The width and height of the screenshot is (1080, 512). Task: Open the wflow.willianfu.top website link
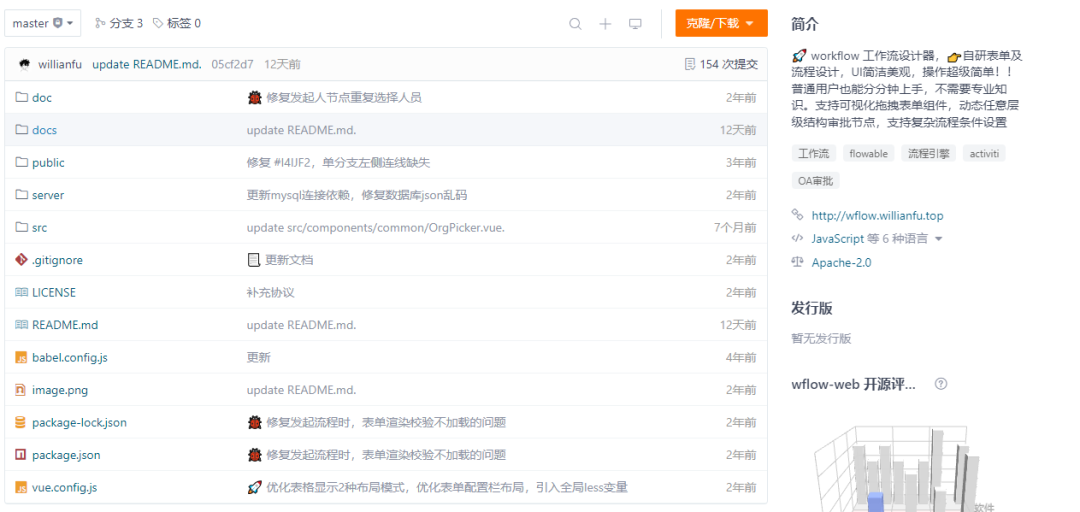[x=877, y=215]
